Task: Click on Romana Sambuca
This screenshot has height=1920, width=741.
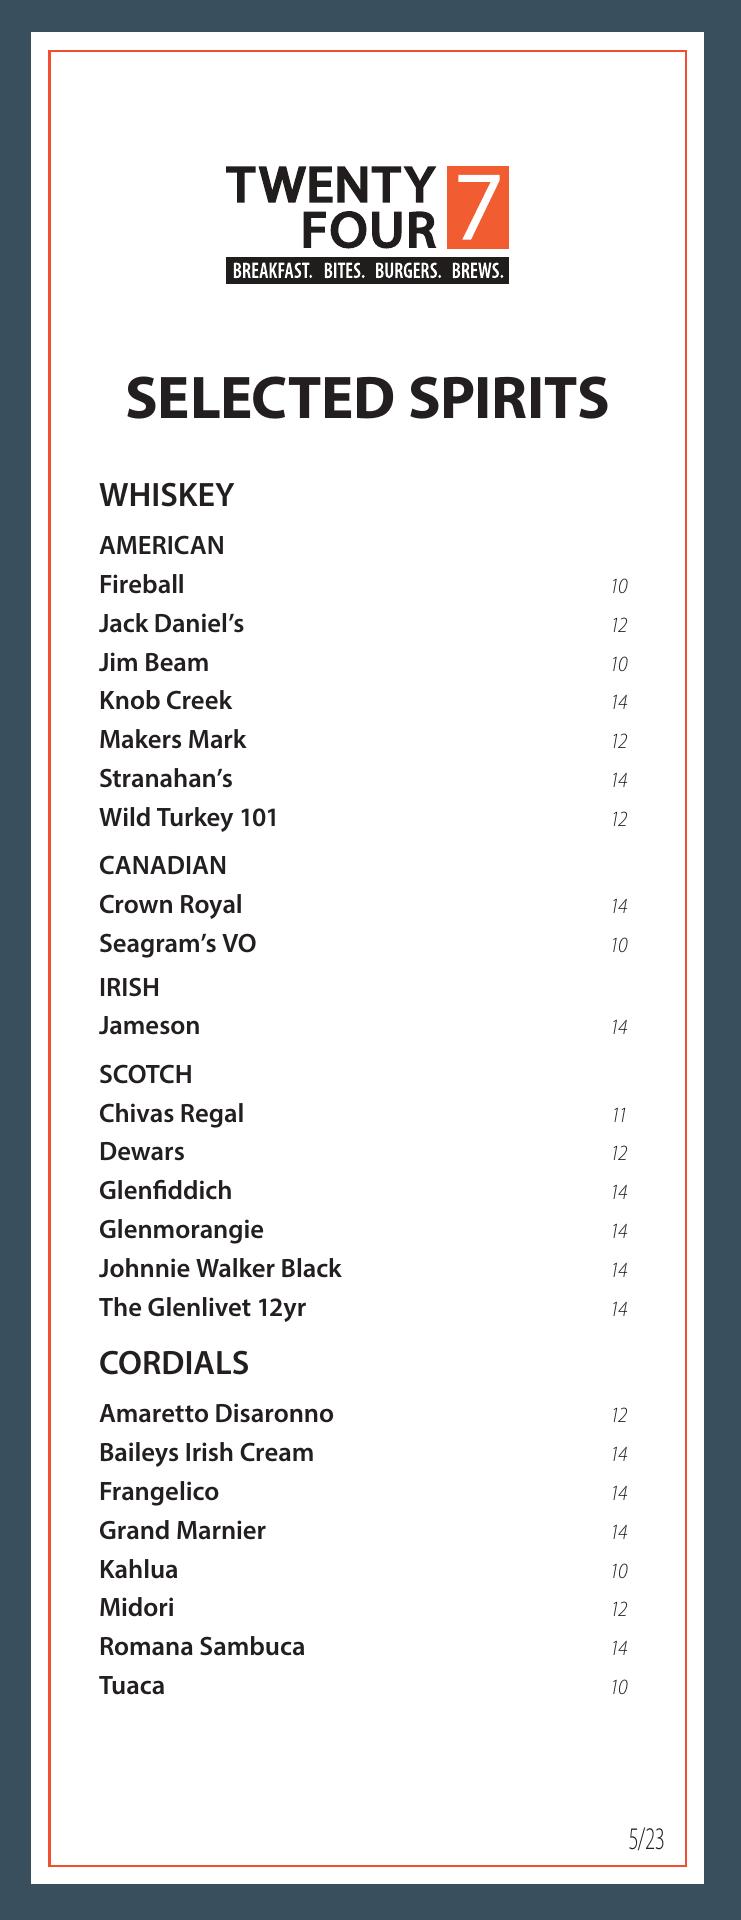Action: pyautogui.click(x=202, y=1647)
